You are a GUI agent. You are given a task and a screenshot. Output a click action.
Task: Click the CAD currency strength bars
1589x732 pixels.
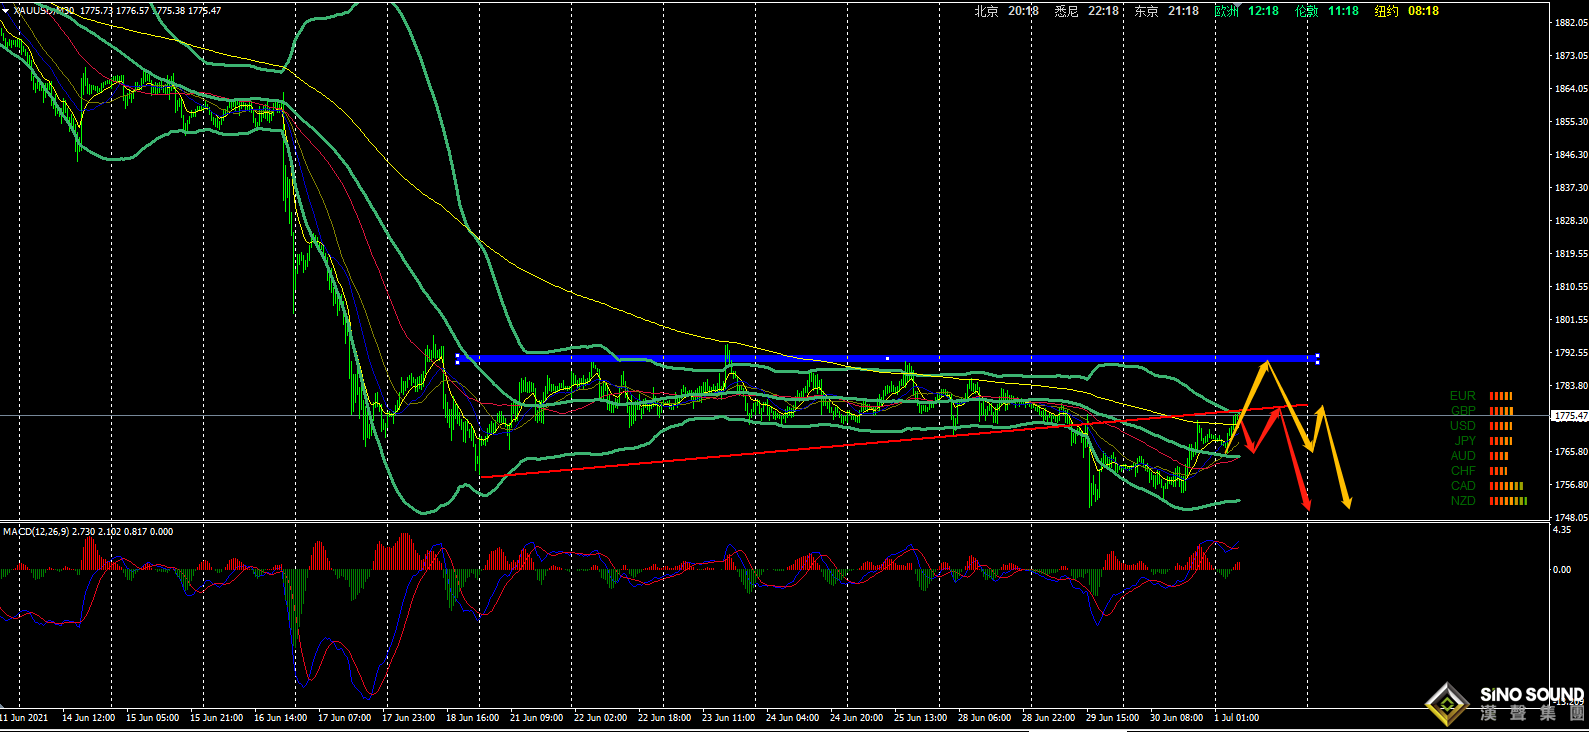tap(1506, 486)
